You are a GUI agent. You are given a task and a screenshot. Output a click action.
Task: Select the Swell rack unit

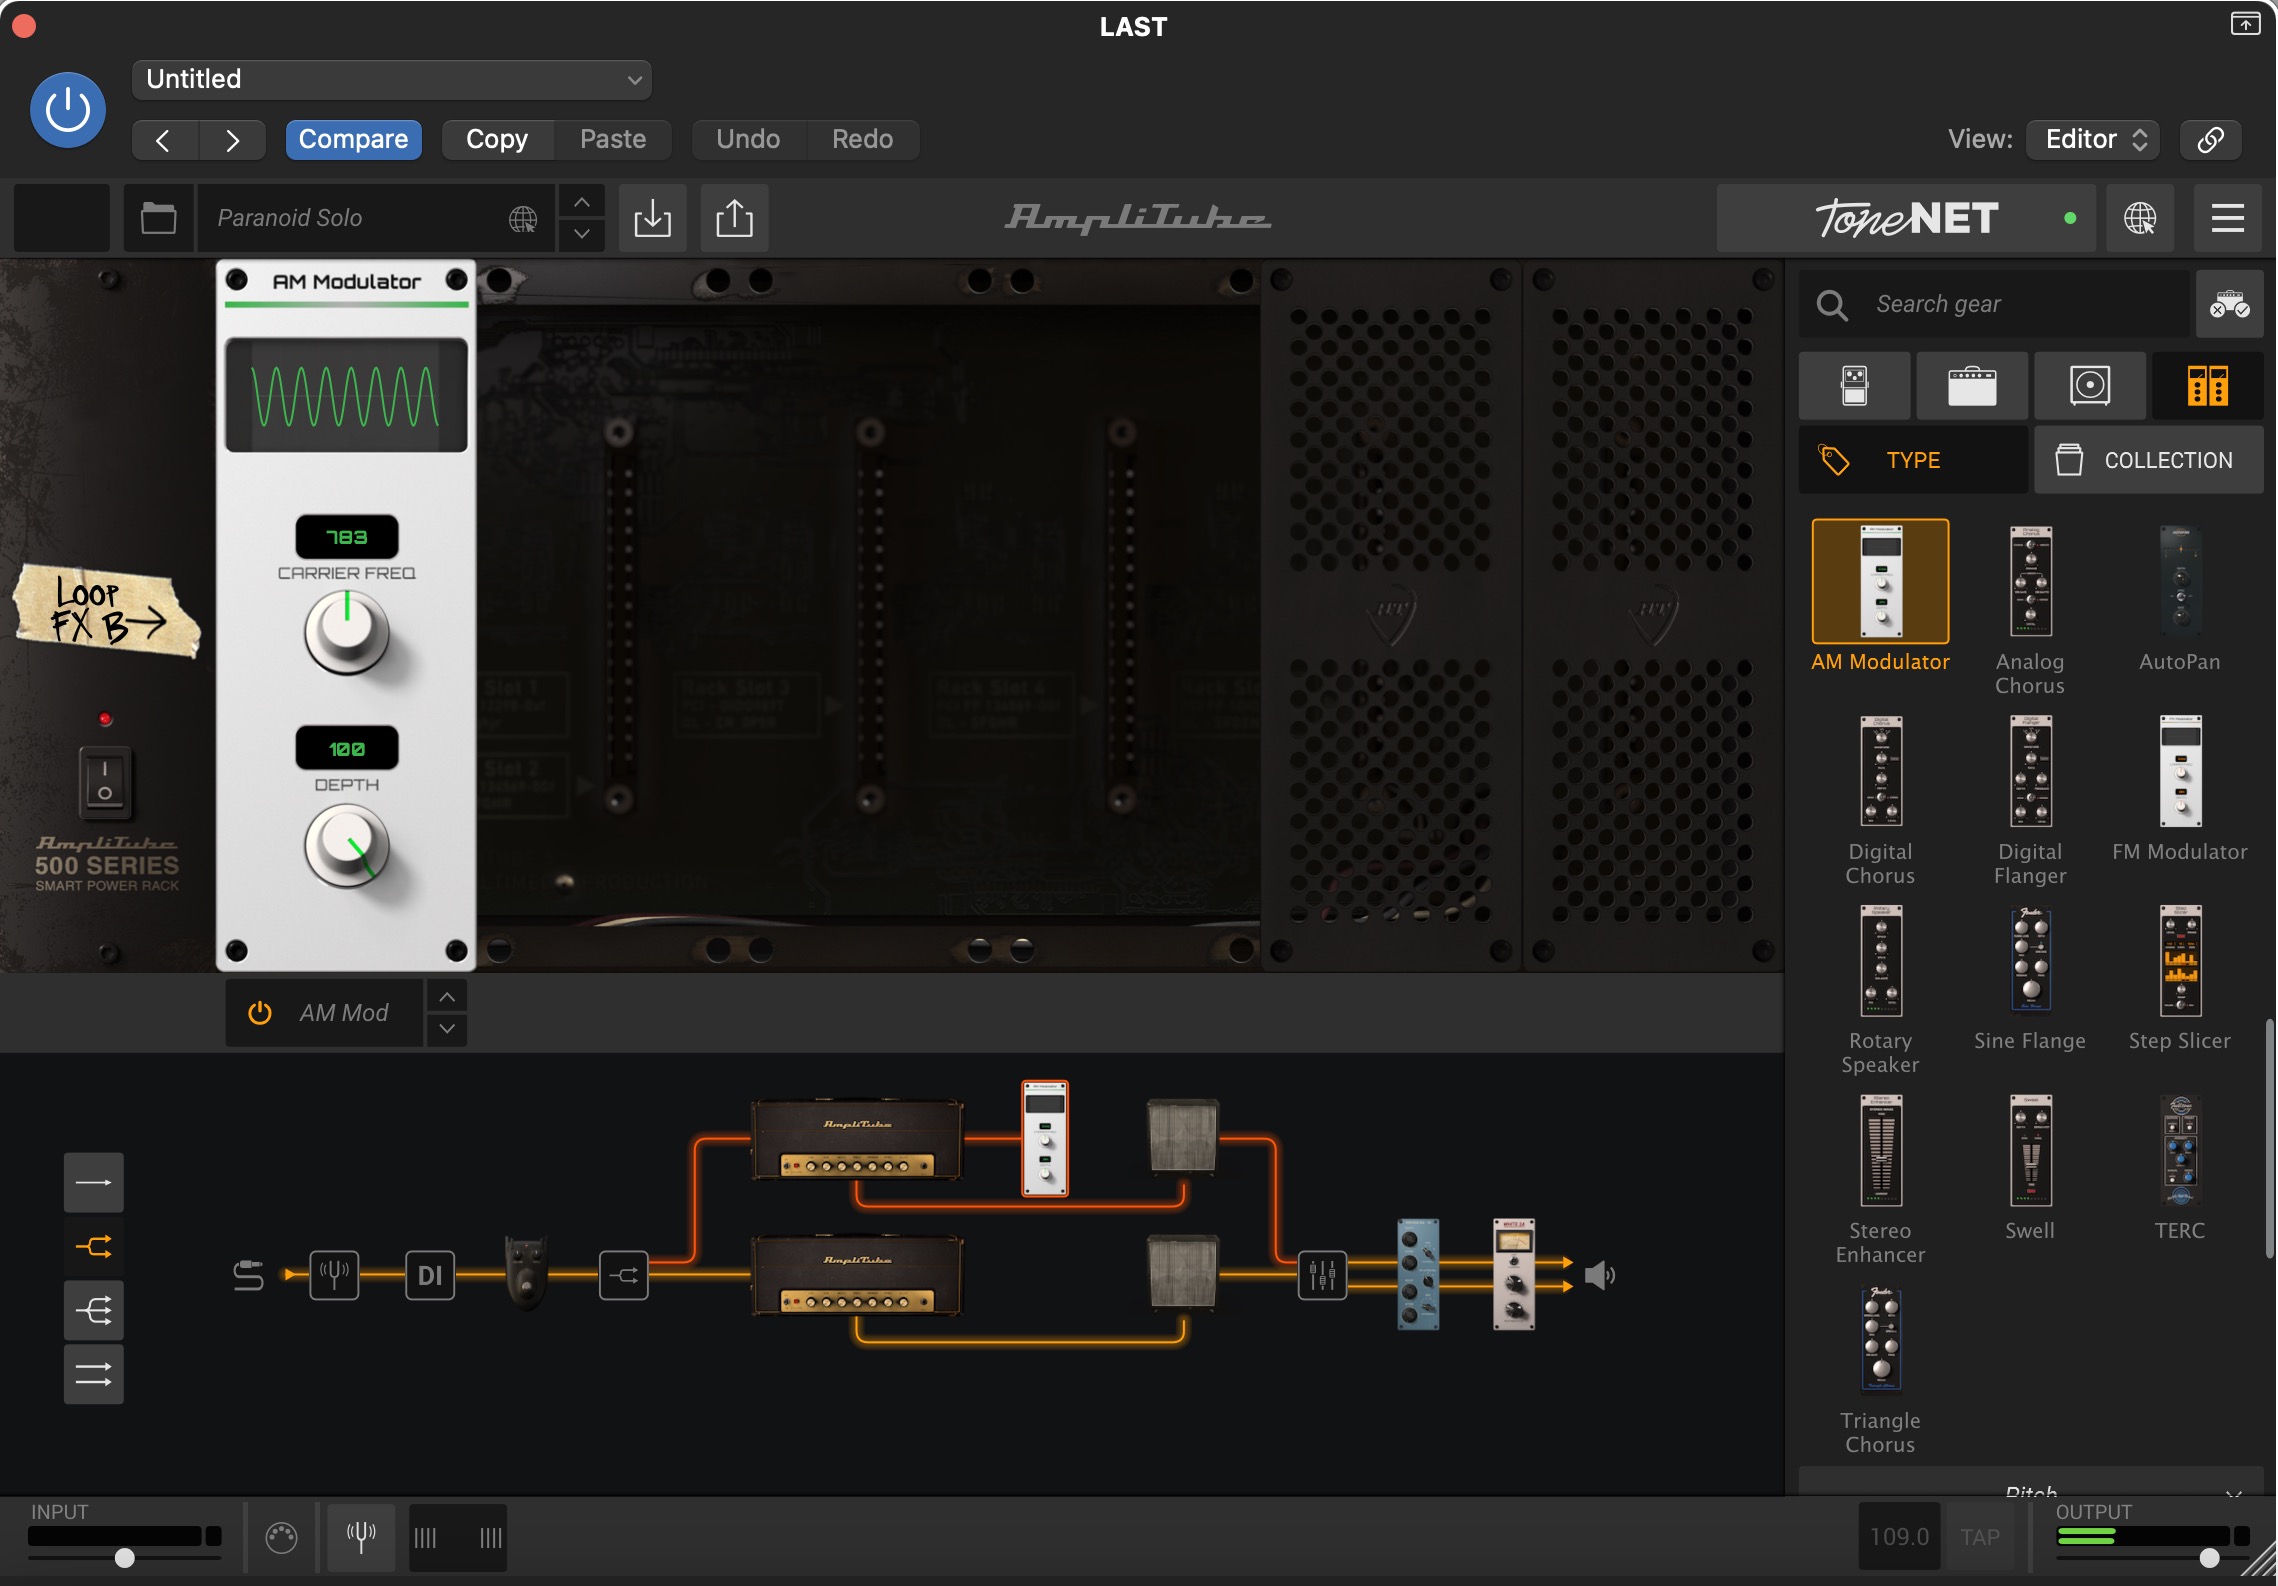pyautogui.click(x=2030, y=1151)
